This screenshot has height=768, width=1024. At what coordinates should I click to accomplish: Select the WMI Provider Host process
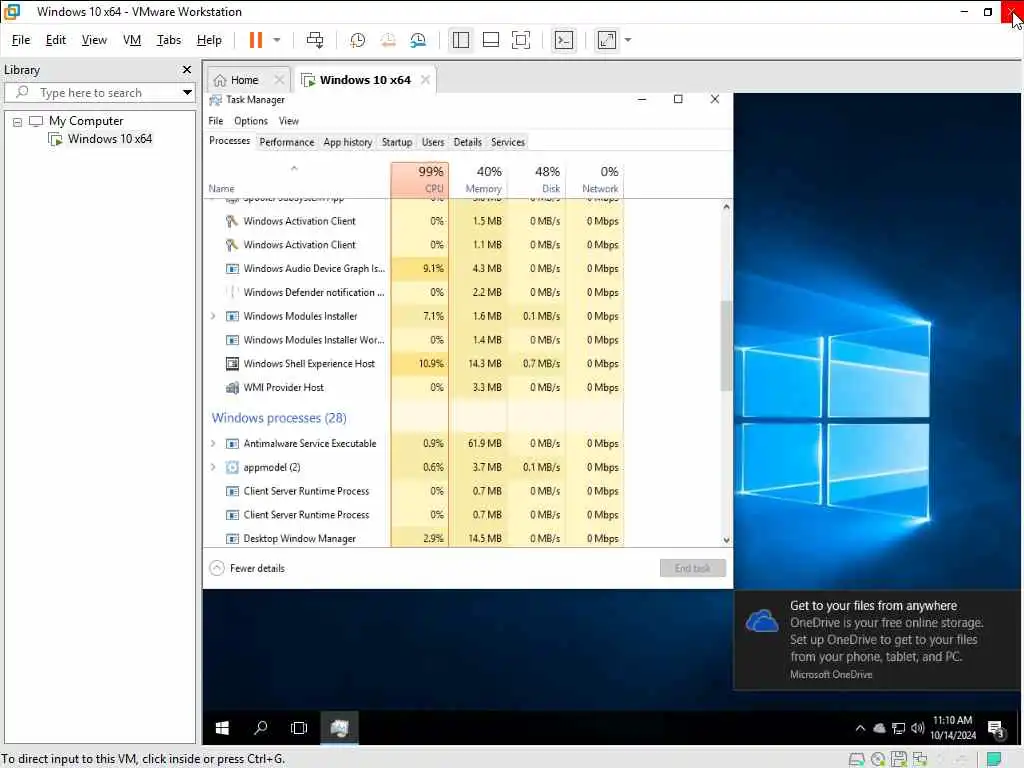pos(413,387)
